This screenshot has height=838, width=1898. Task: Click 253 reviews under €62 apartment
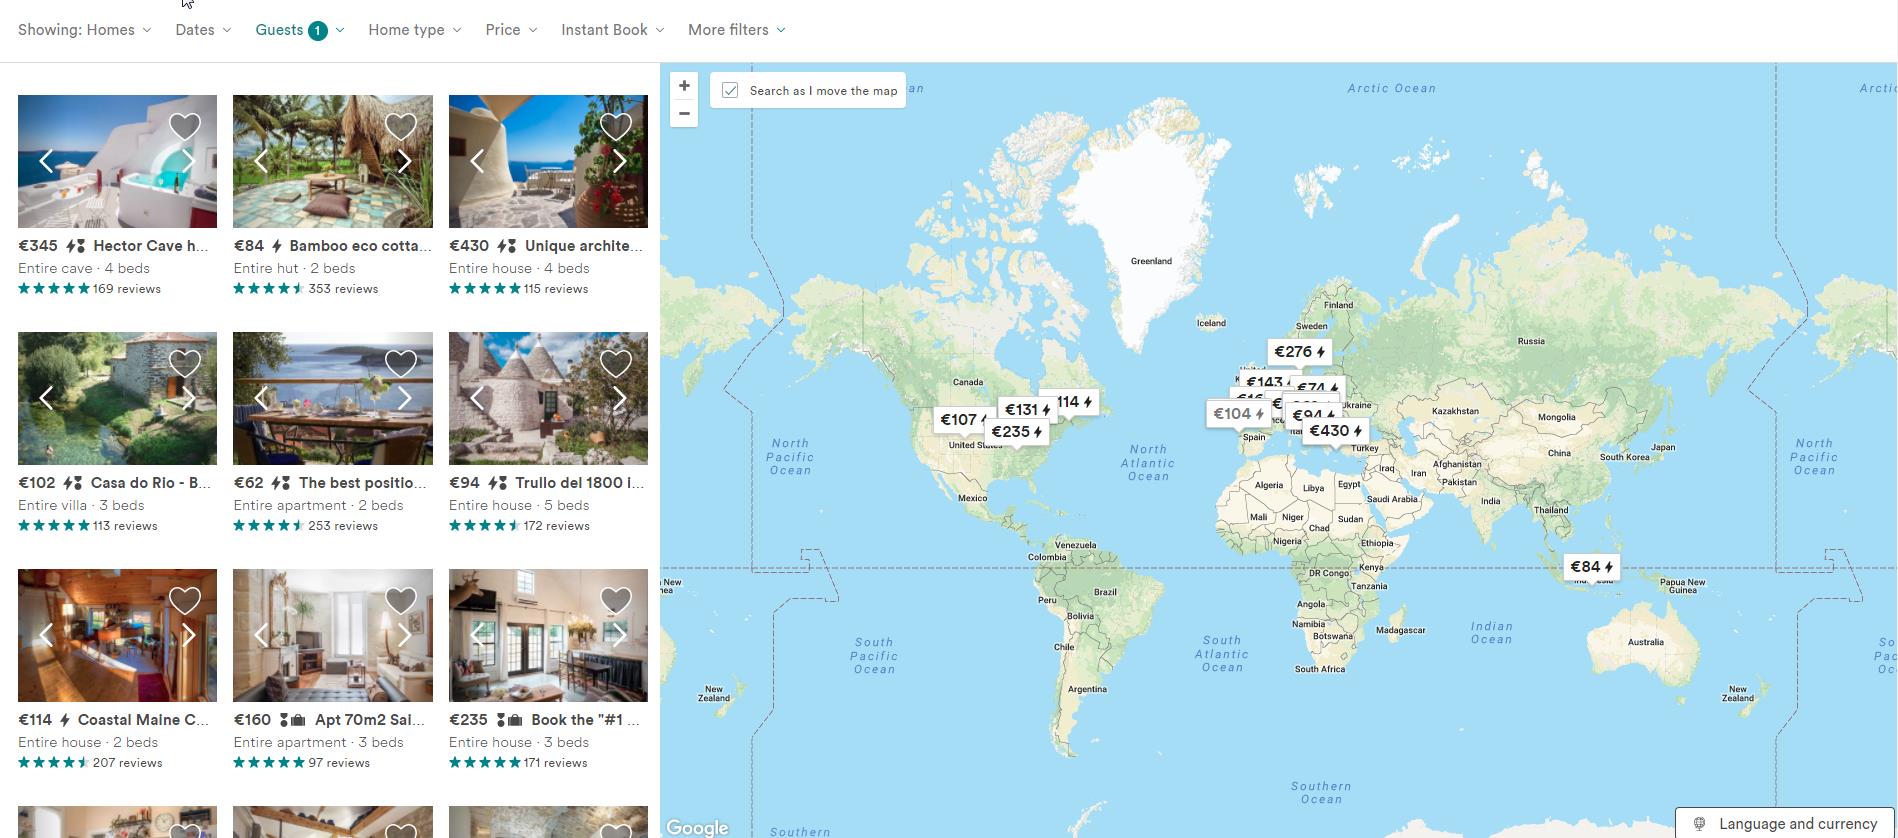pyautogui.click(x=343, y=526)
